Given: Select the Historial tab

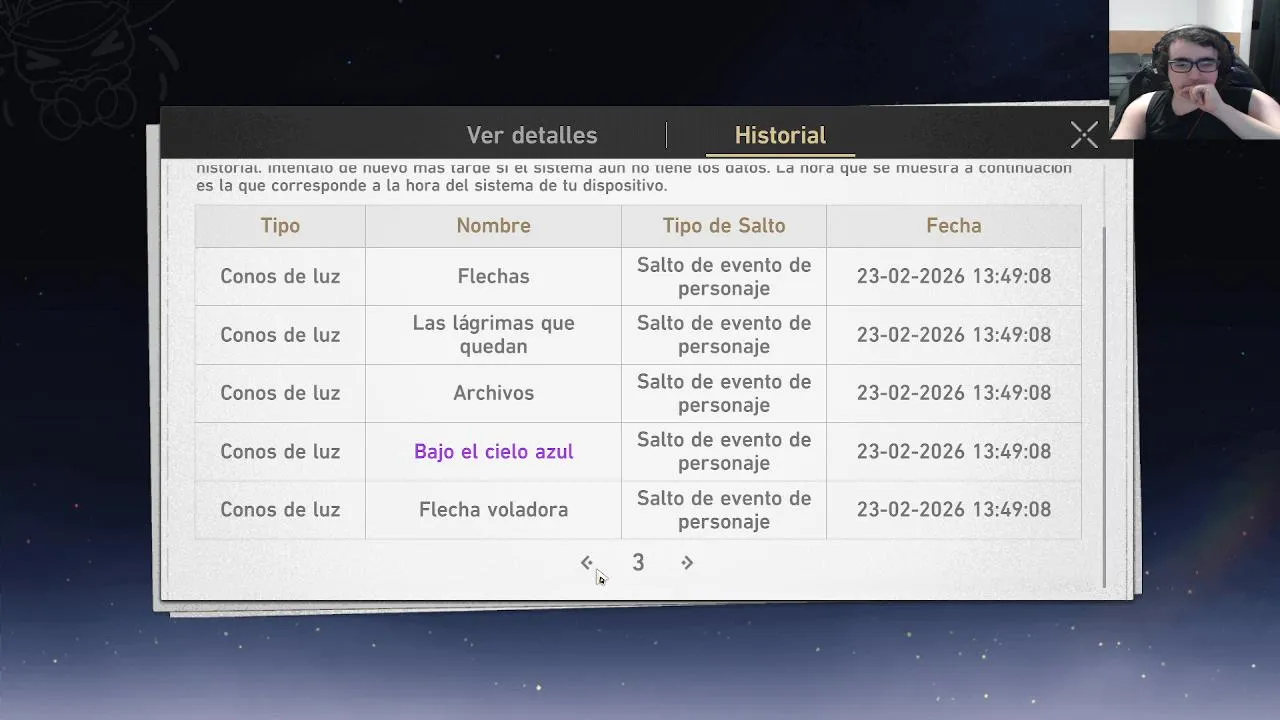Looking at the screenshot, I should click(780, 135).
